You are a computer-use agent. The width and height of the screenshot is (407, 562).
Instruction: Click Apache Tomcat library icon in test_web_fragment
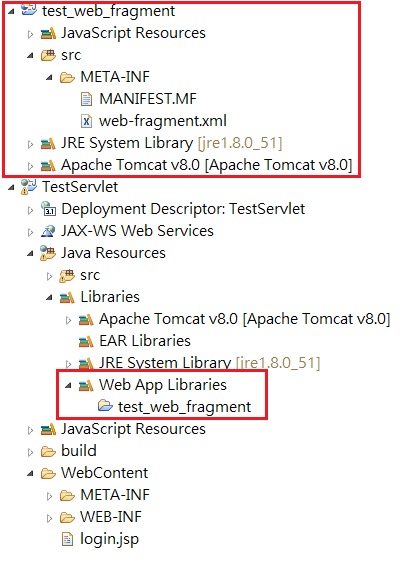point(48,166)
